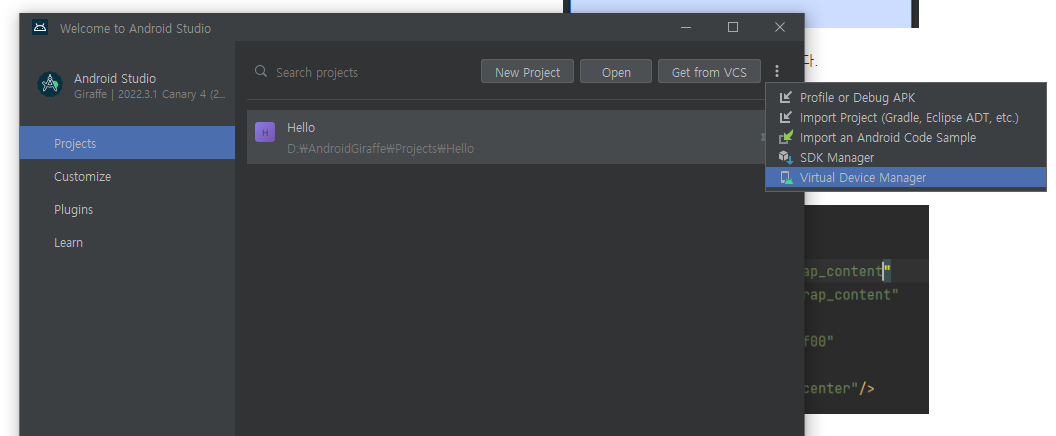
Task: Select Import an Android Code Sample
Action: (906, 137)
